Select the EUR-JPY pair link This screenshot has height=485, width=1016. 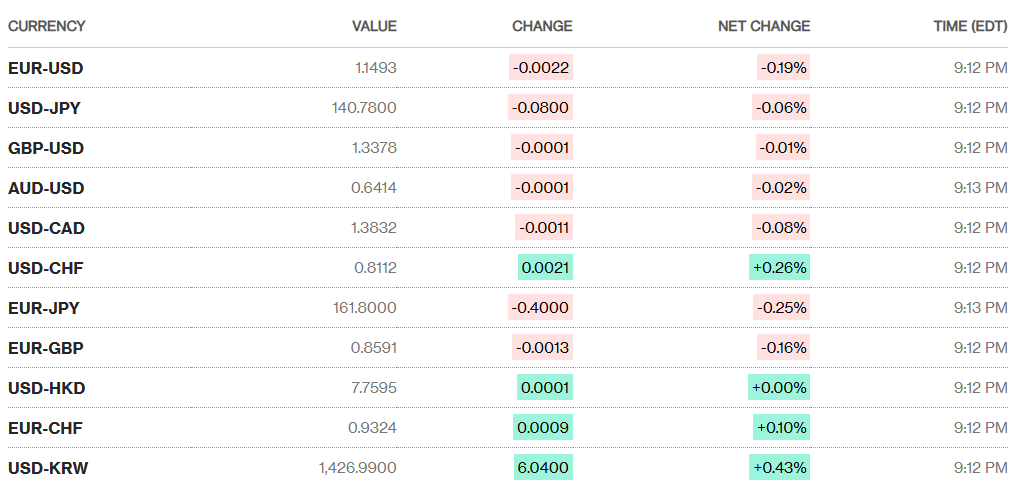click(44, 308)
